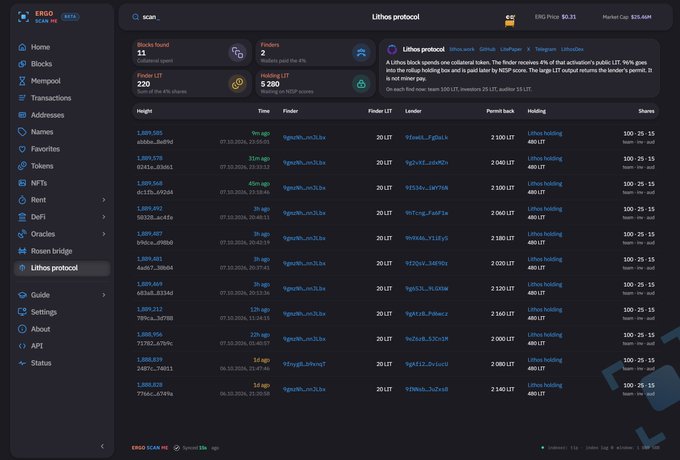Open lender address 9feeUL…FgDaLk
Screen dimensions: 680x460
426,137
